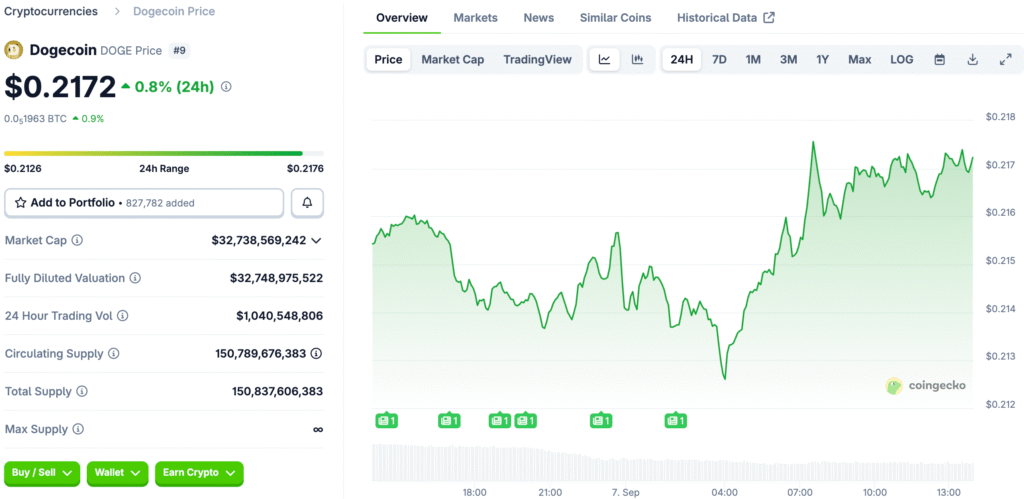Screen dimensions: 1024x499
Task: Select the 3M time range
Action: [x=788, y=59]
